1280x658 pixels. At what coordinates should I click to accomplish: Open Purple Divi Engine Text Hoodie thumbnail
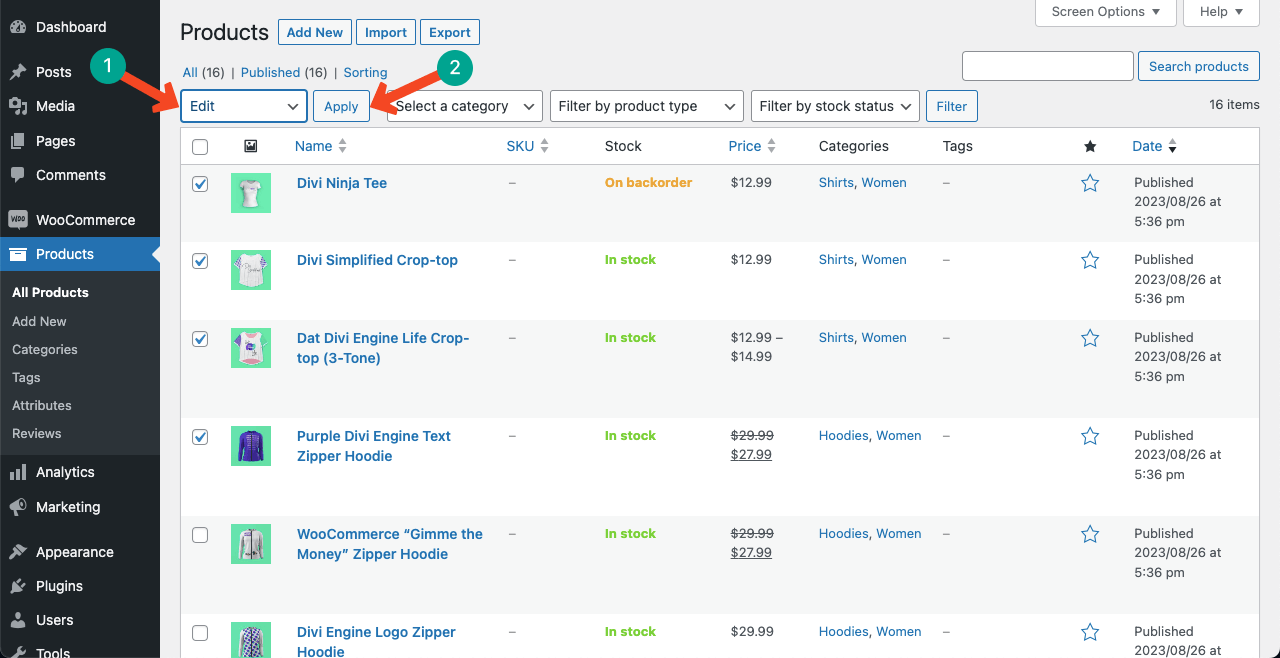tap(251, 446)
